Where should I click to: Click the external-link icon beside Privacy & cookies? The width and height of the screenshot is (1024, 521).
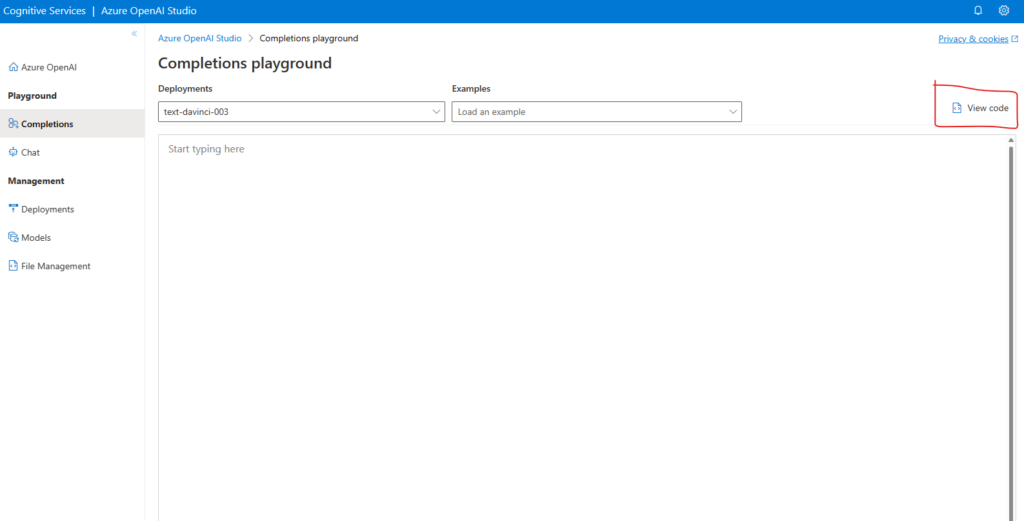(x=1015, y=39)
